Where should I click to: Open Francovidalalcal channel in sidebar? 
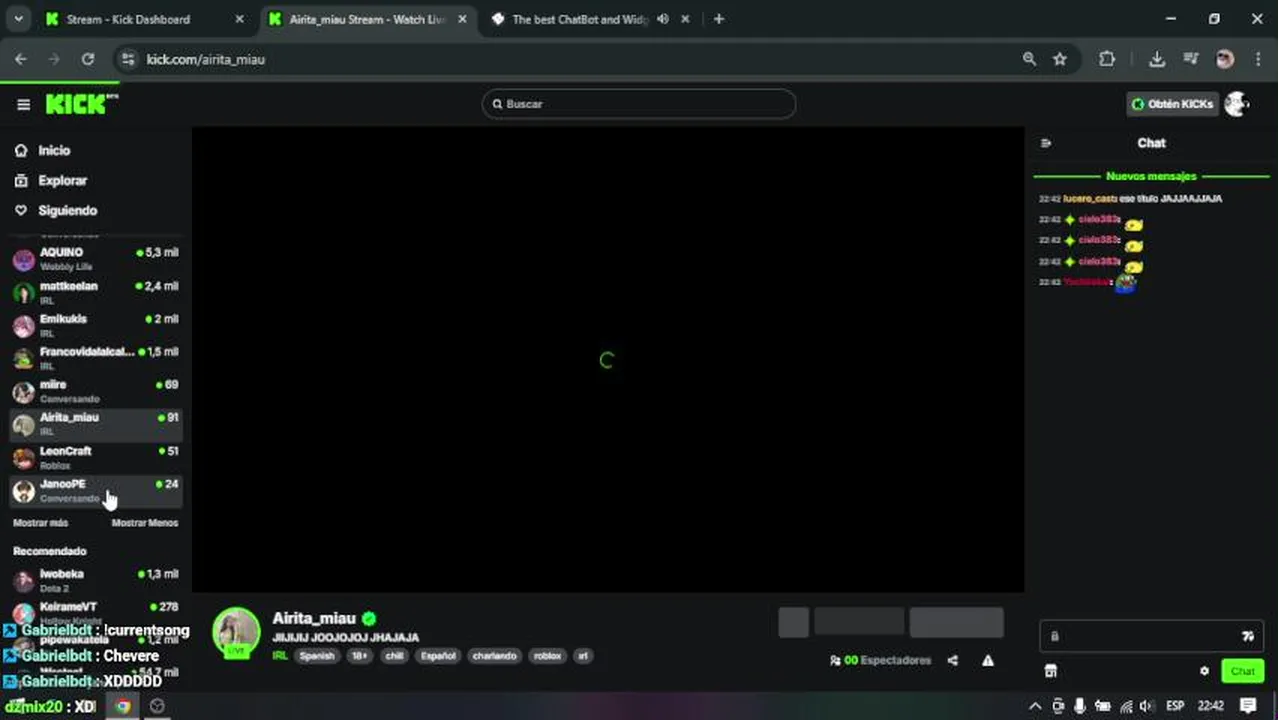[x=95, y=358]
